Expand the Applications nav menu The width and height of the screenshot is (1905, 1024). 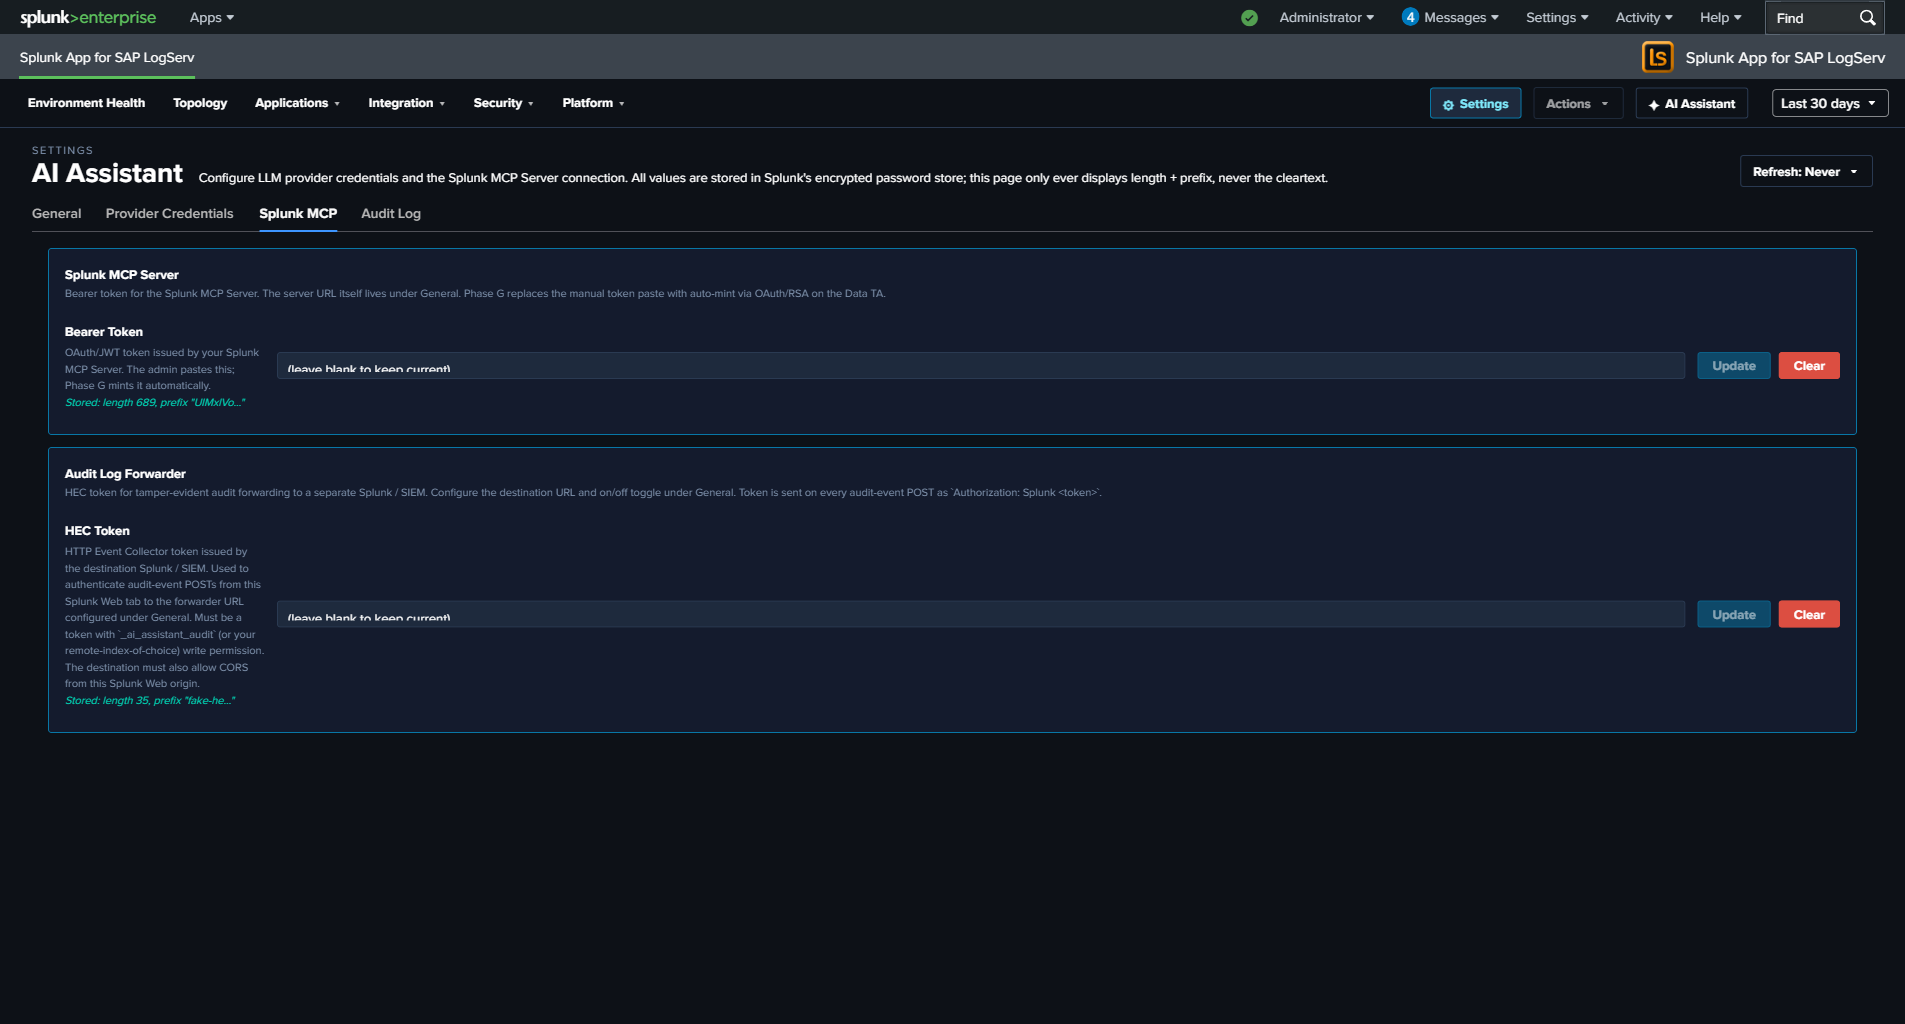[x=297, y=103]
